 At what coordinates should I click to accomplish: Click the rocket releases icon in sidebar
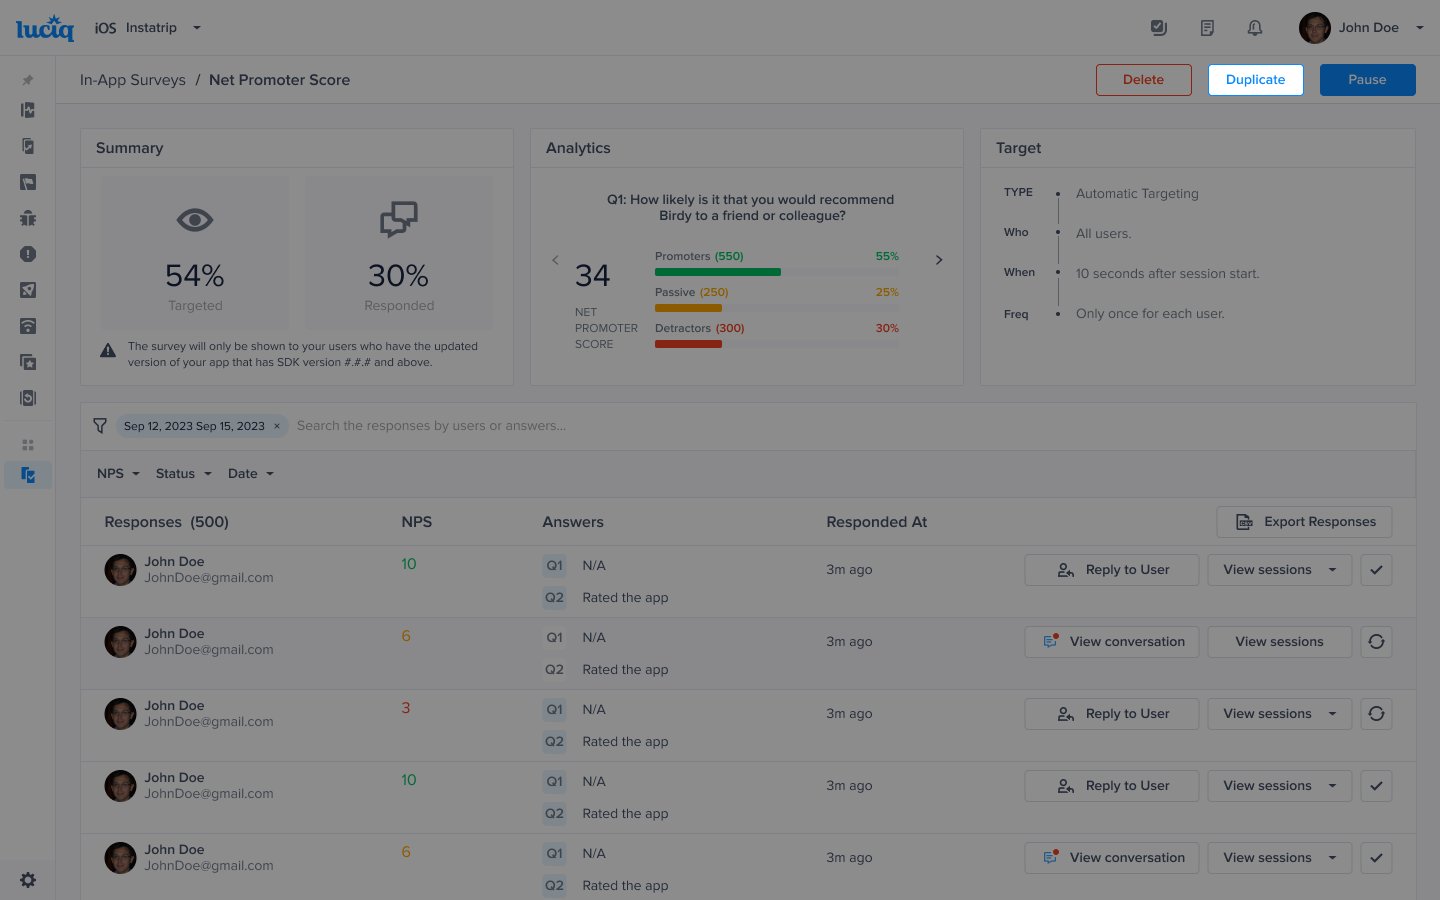click(28, 290)
